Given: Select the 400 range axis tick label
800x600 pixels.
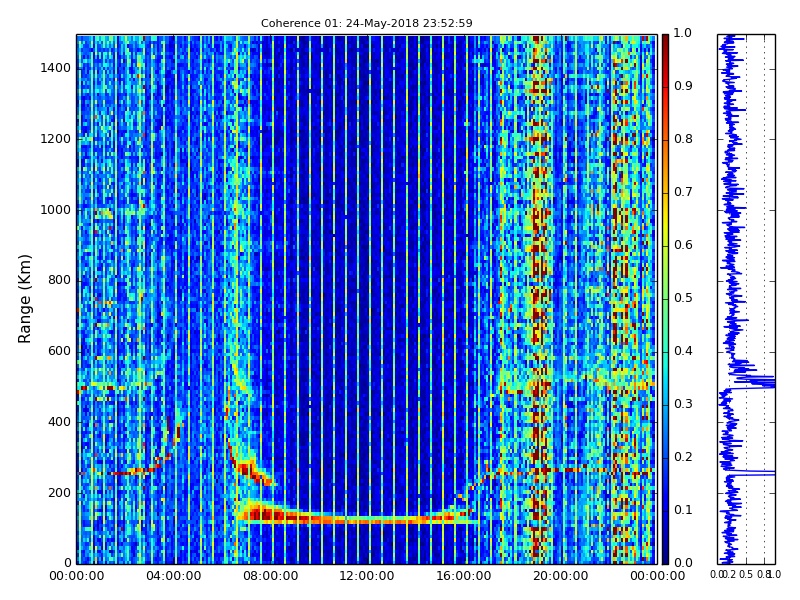Looking at the screenshot, I should click(x=60, y=422).
